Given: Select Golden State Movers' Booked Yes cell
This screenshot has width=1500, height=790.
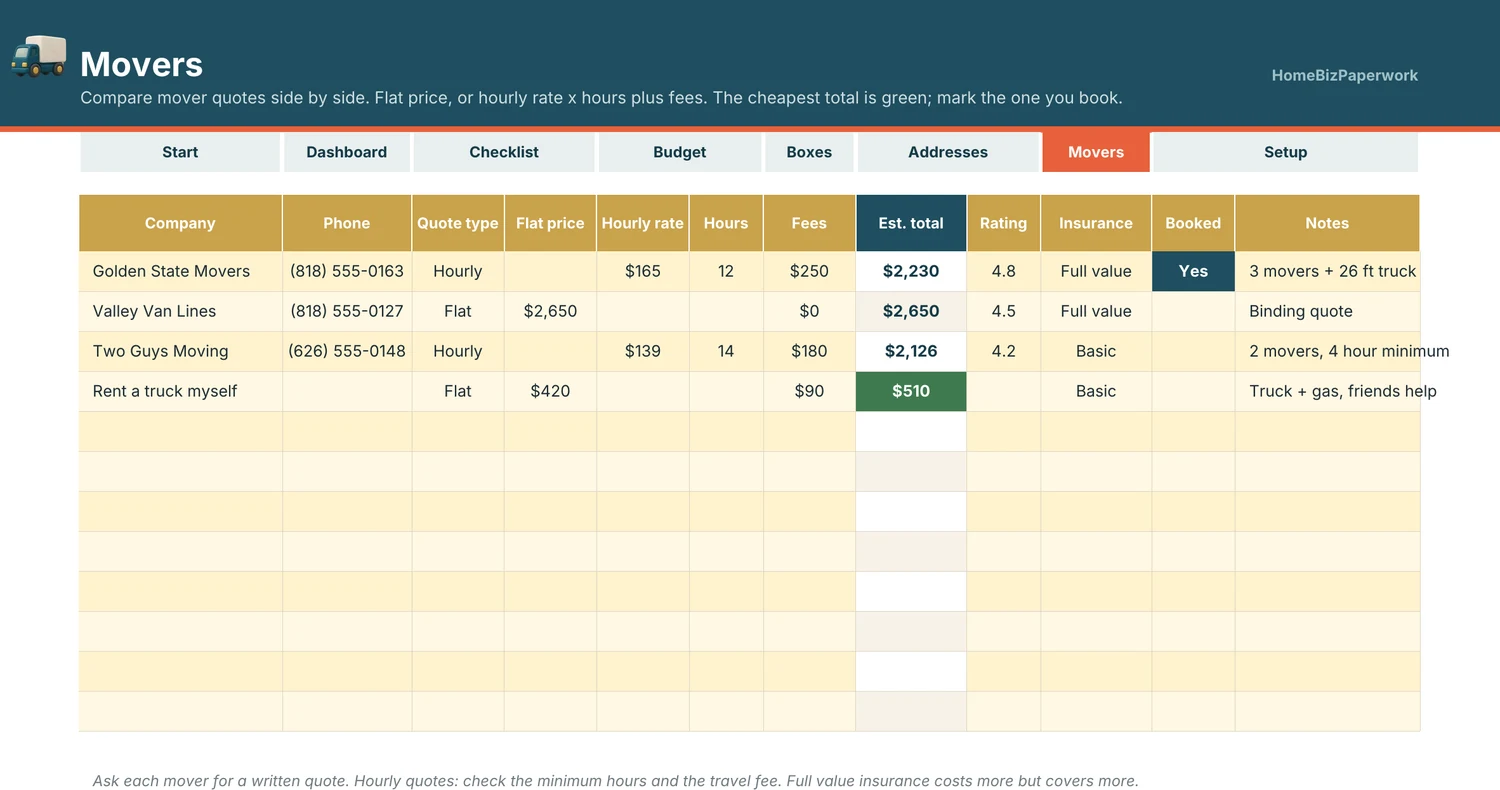Looking at the screenshot, I should pos(1193,271).
